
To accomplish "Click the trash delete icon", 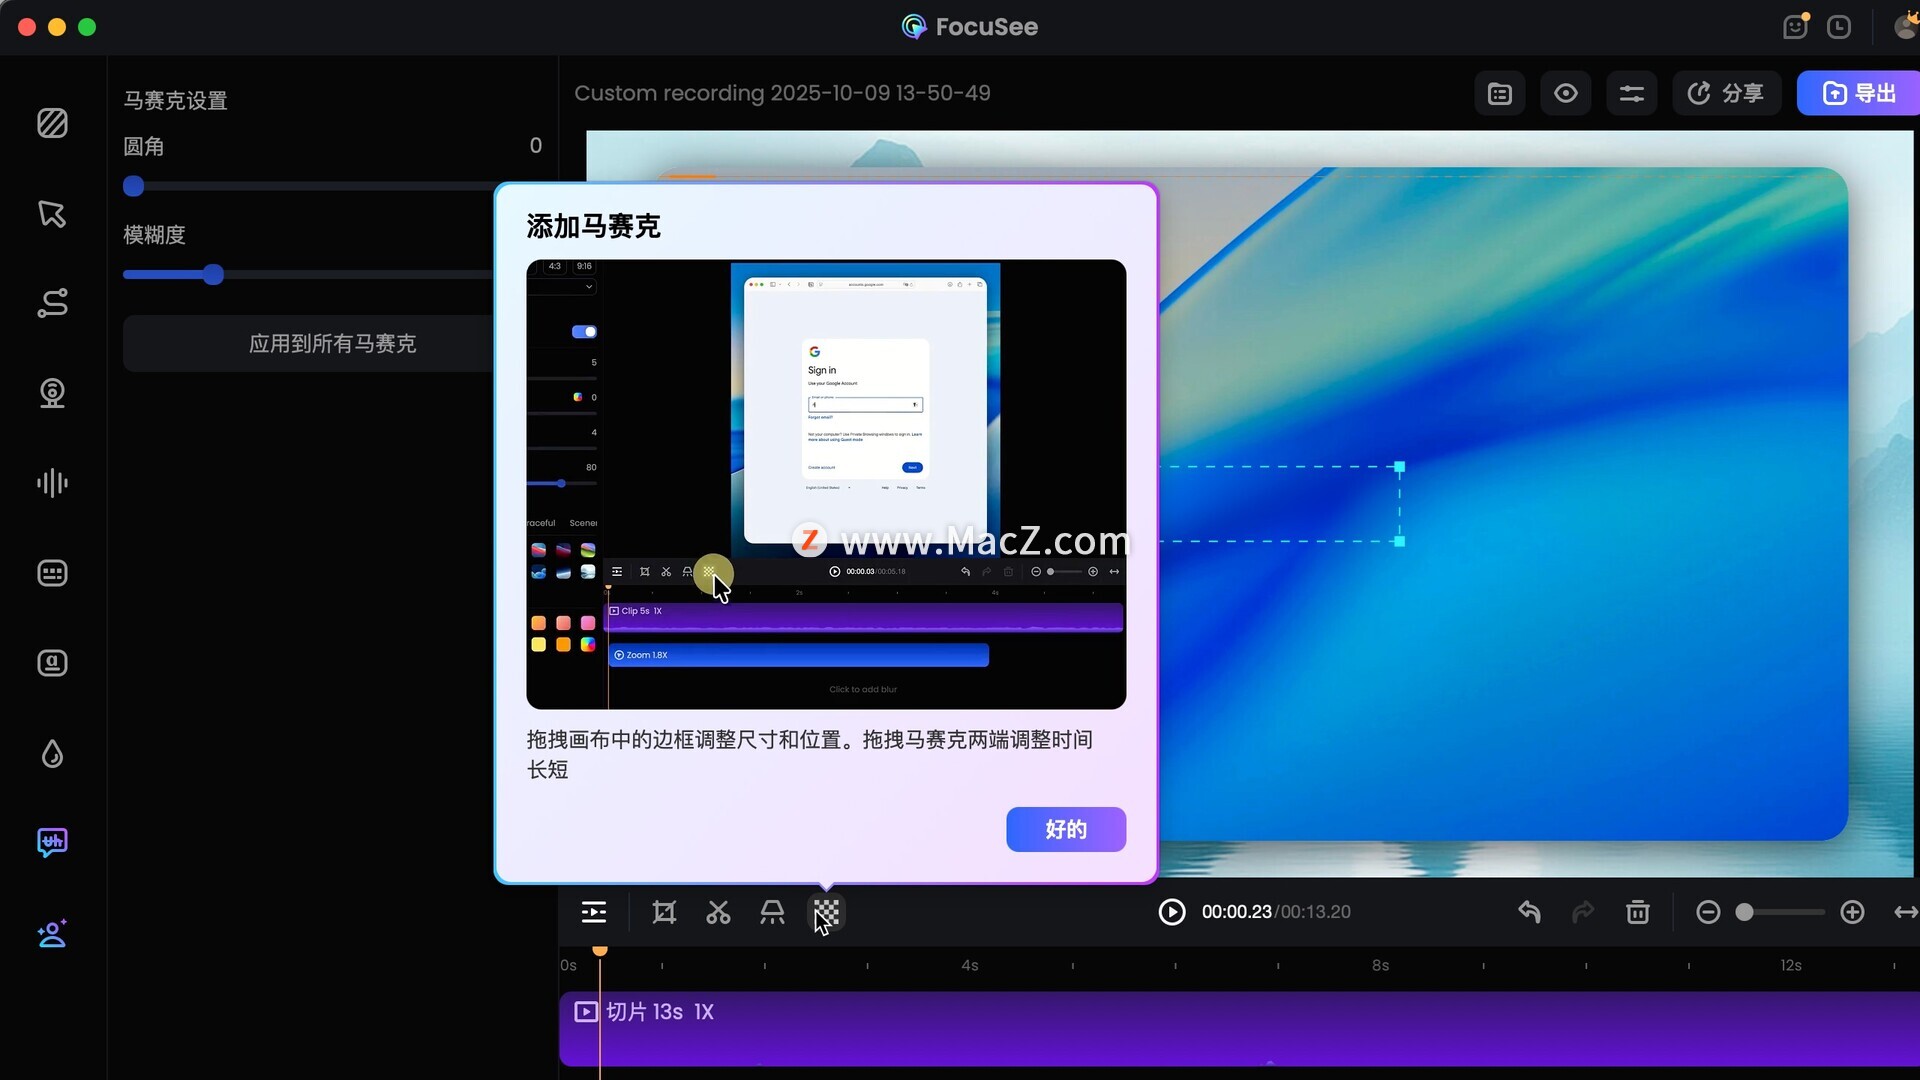I will coord(1637,912).
